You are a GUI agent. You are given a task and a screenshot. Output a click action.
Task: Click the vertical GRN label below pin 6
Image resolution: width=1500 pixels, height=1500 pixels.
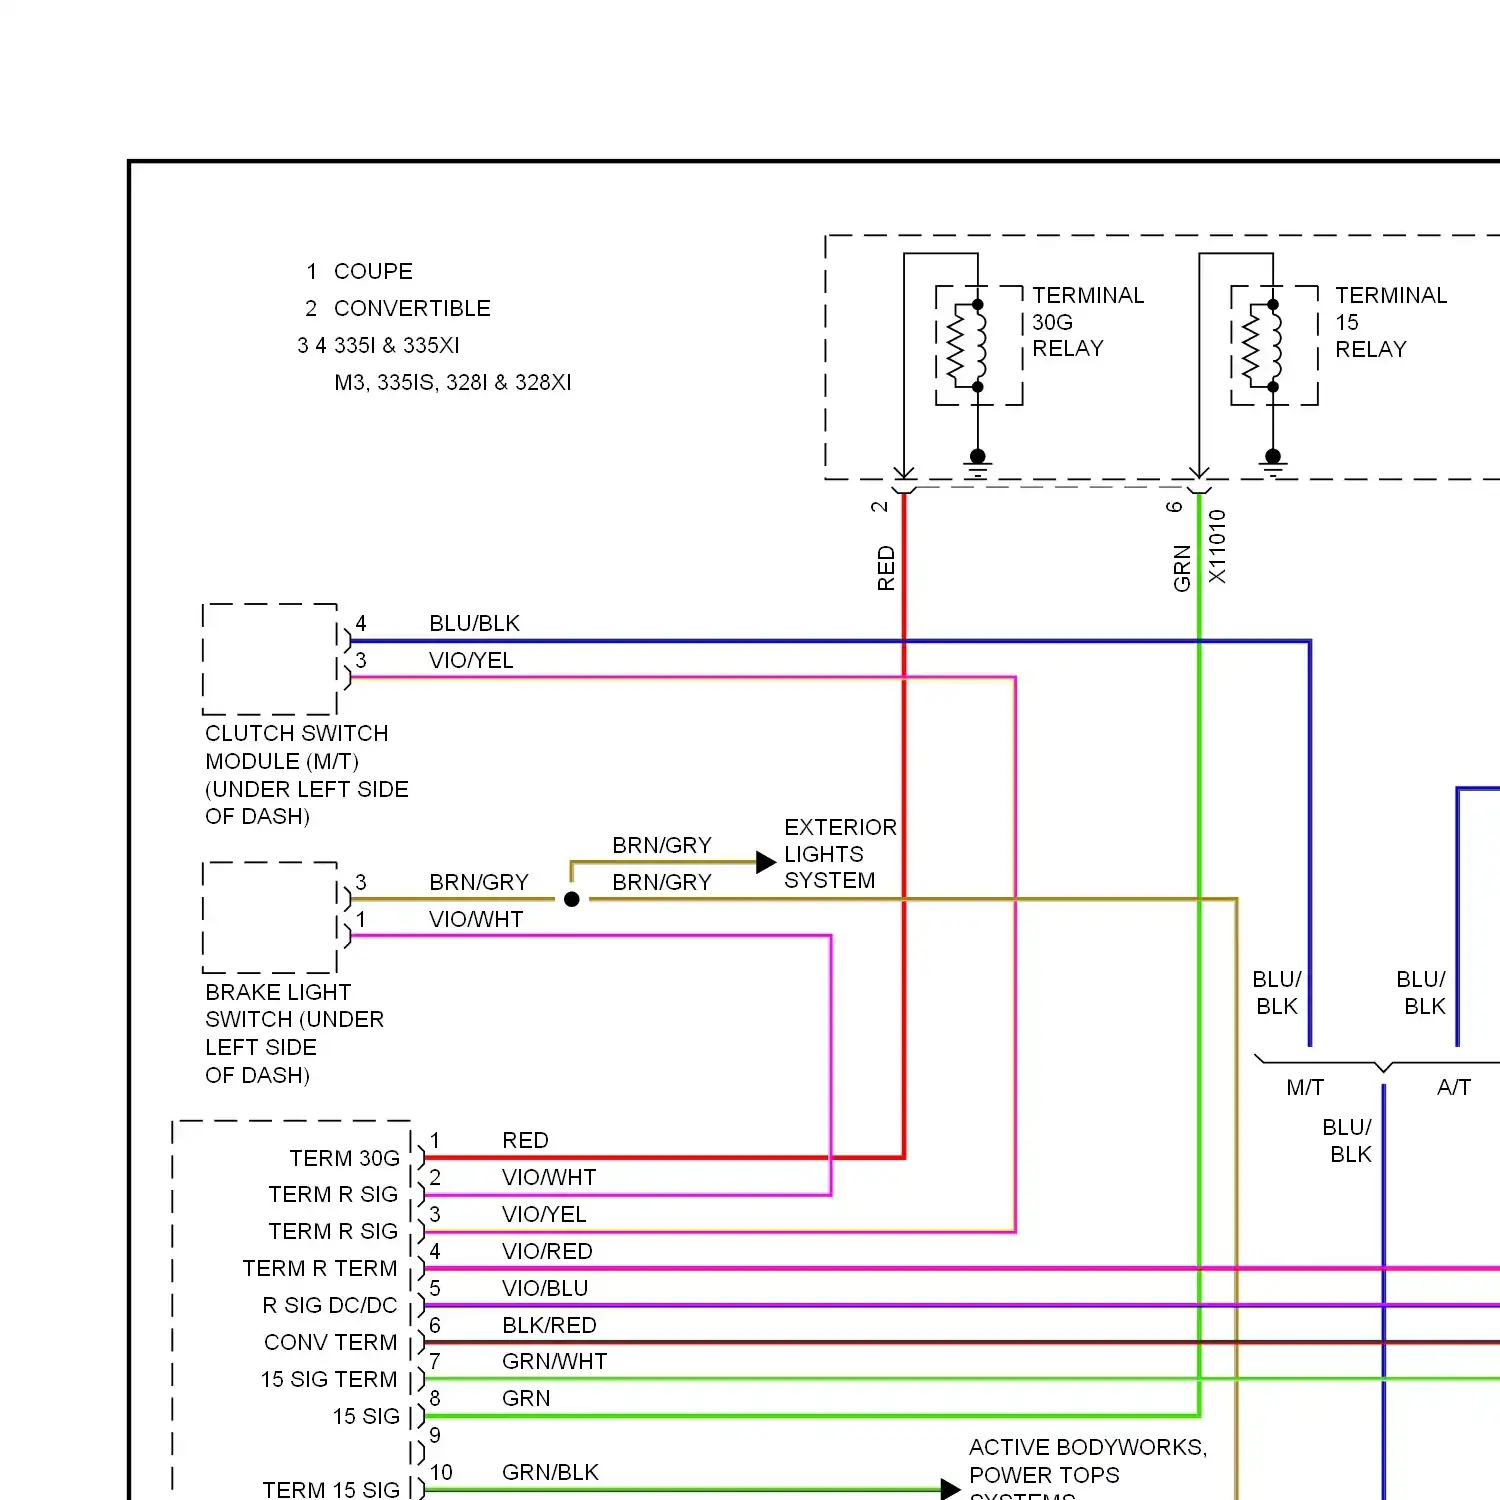(x=1182, y=568)
